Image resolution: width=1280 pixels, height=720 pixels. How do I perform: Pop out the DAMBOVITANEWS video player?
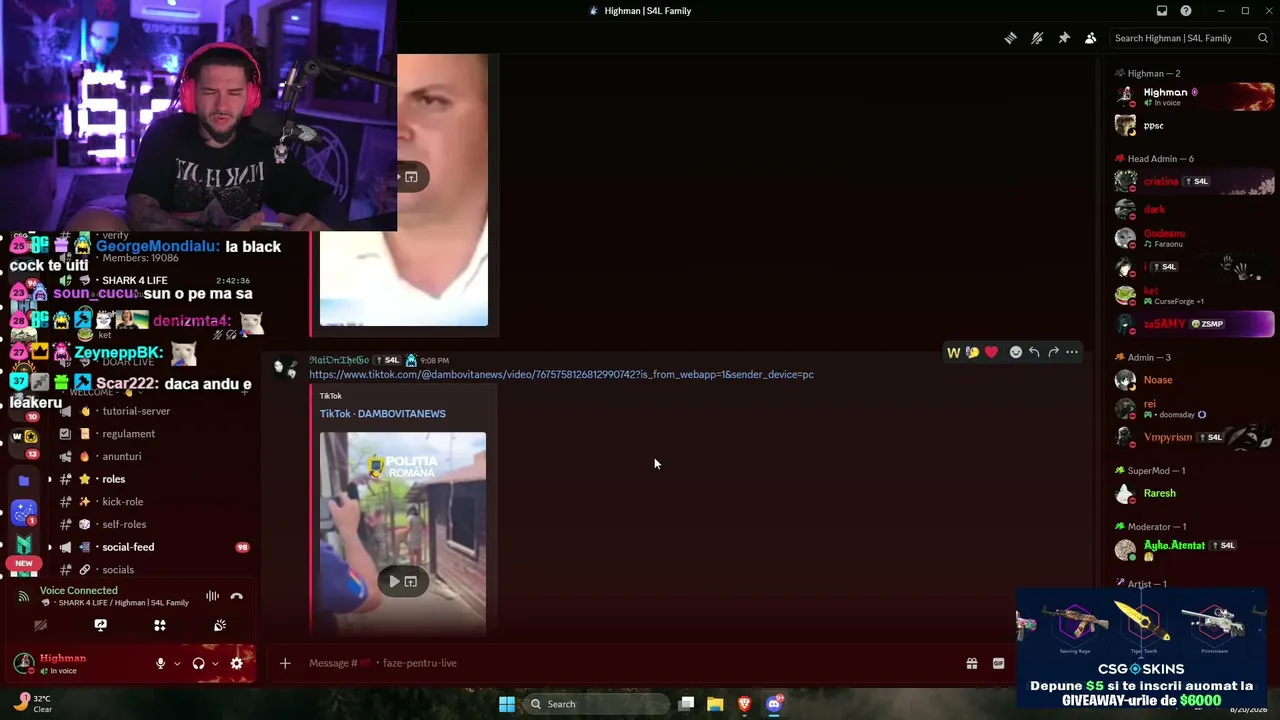click(x=411, y=581)
